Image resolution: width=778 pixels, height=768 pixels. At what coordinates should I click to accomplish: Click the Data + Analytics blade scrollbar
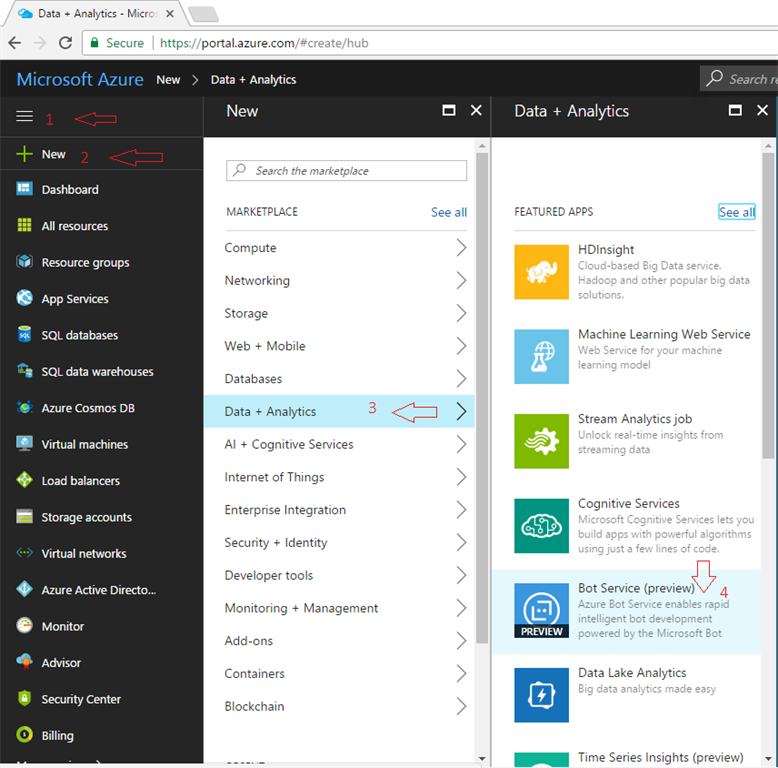click(x=768, y=305)
